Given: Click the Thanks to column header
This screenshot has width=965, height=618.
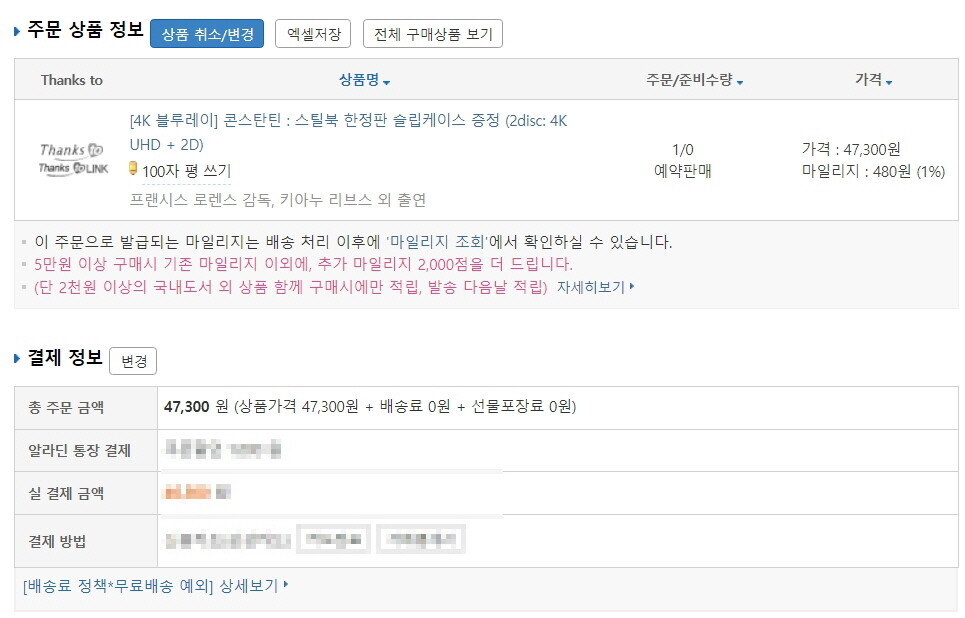Looking at the screenshot, I should pyautogui.click(x=71, y=80).
